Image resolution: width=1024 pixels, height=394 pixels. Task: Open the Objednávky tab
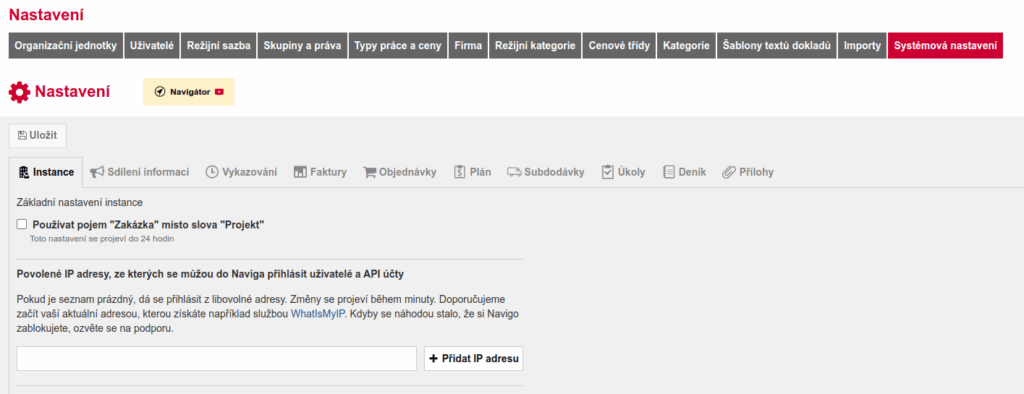click(x=400, y=172)
